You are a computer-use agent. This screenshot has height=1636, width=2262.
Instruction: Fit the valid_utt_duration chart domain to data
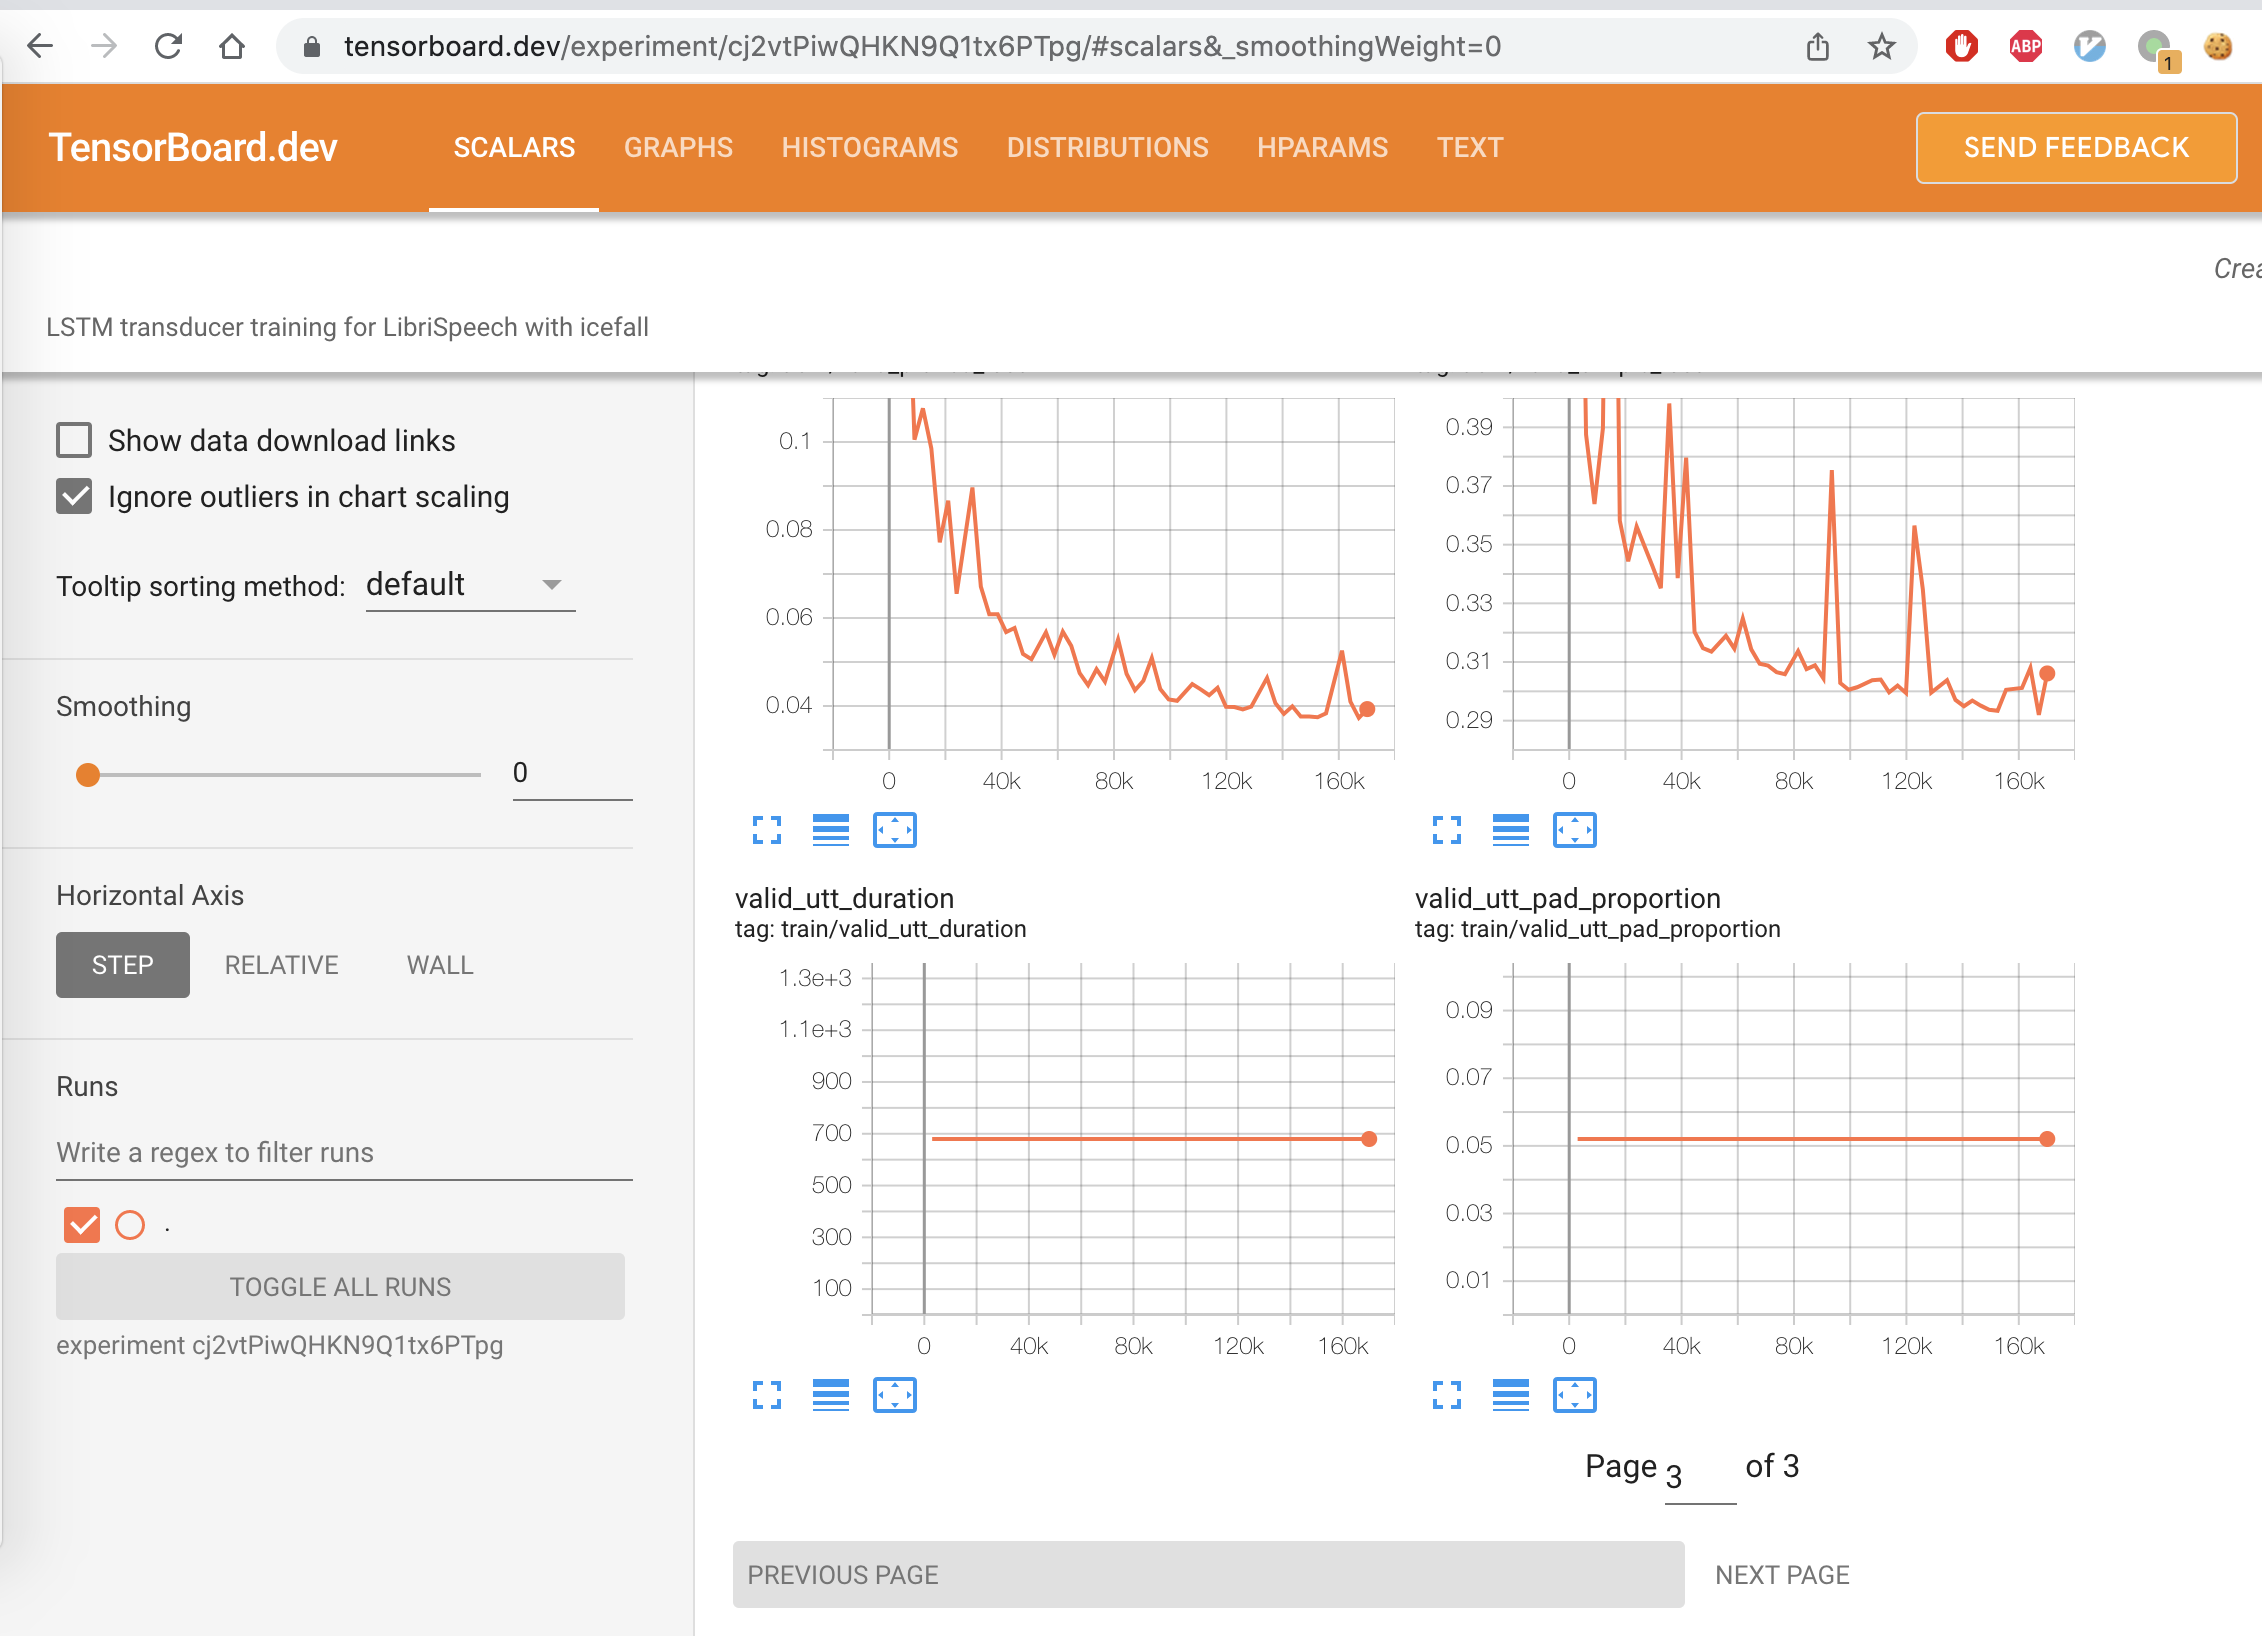pos(896,1396)
